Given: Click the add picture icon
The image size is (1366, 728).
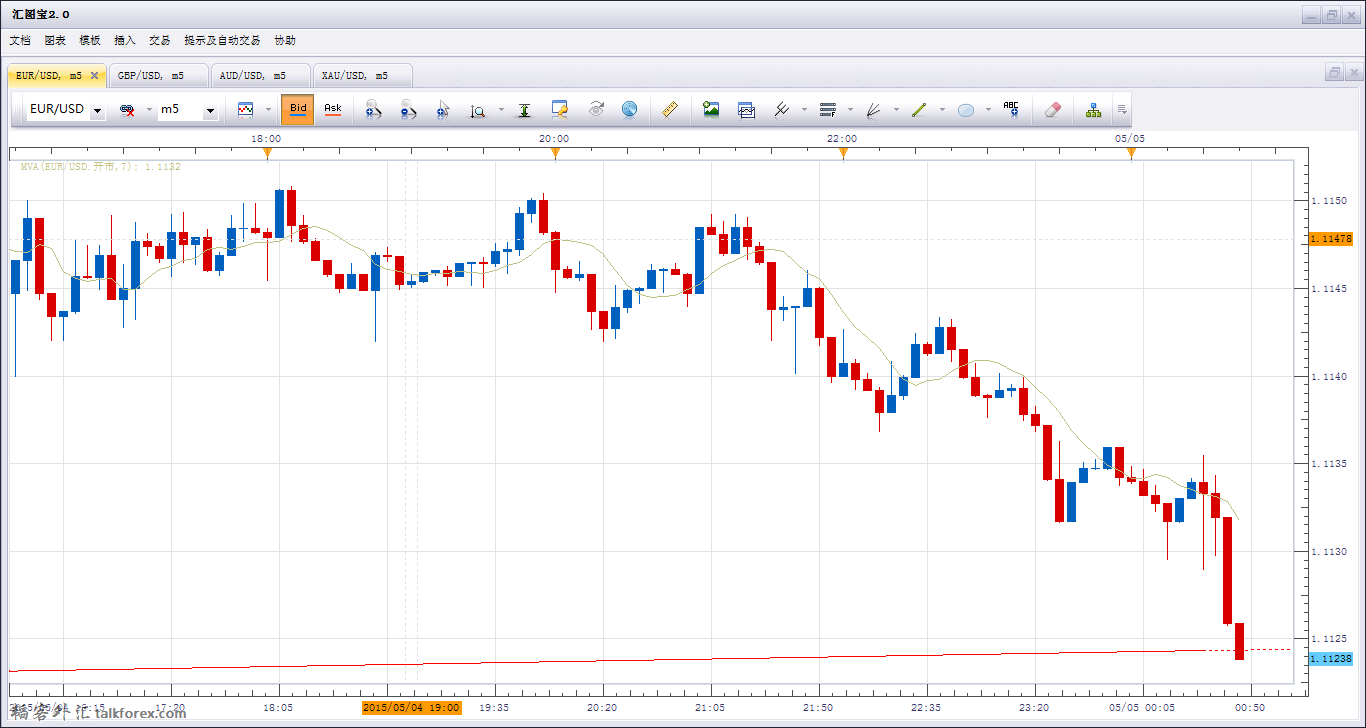Looking at the screenshot, I should pos(711,109).
